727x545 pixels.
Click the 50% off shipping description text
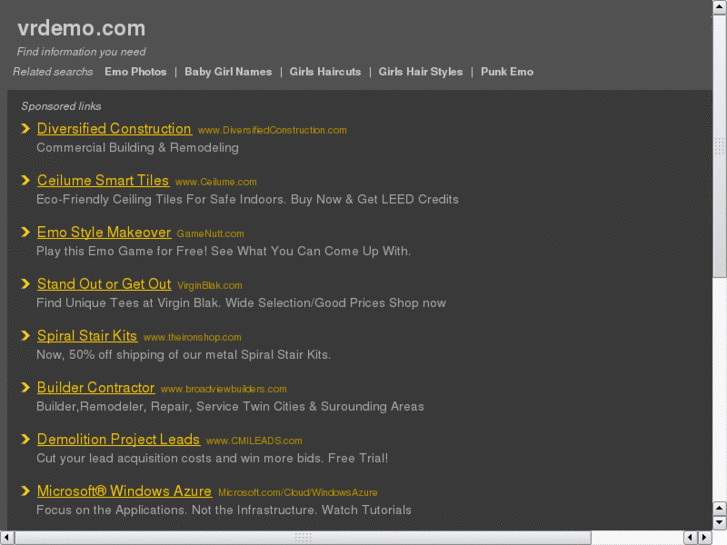click(x=184, y=355)
